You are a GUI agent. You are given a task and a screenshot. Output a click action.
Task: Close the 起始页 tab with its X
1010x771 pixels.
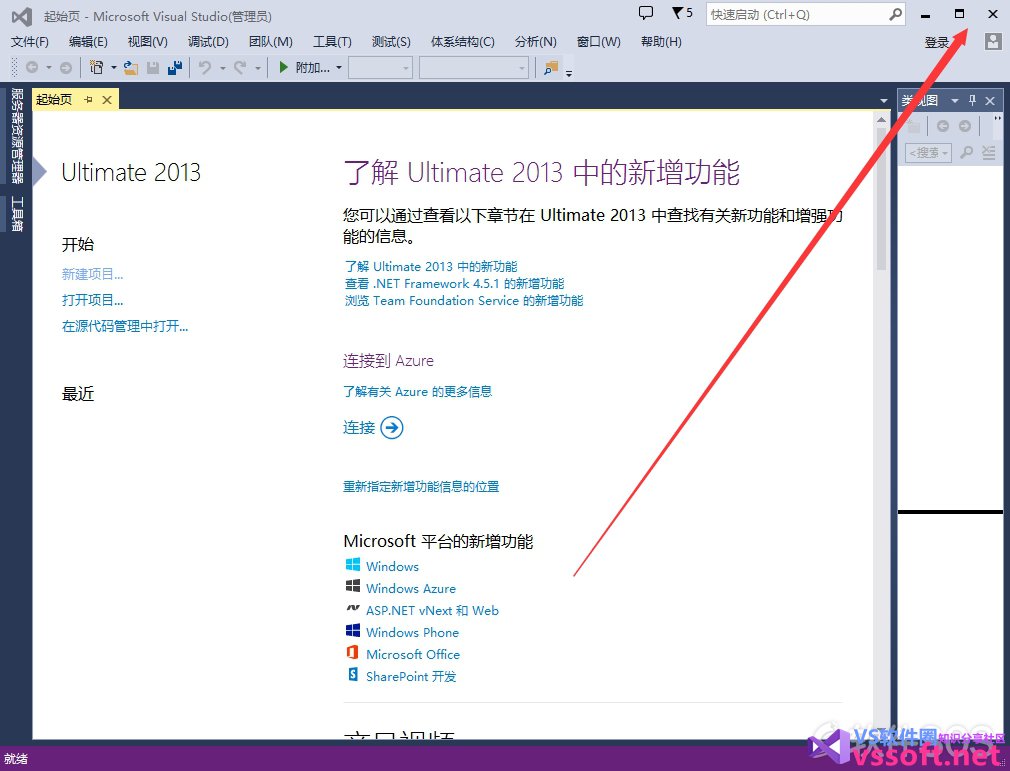point(107,100)
